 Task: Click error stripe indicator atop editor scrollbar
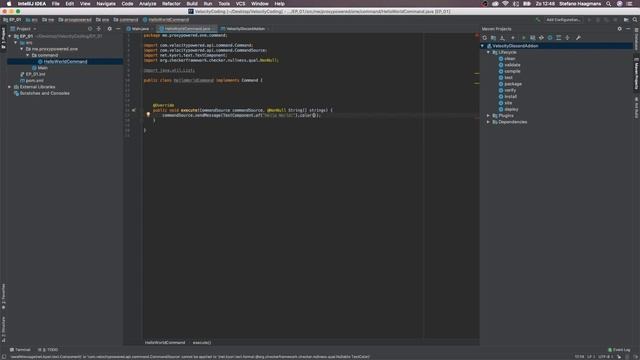tap(477, 36)
